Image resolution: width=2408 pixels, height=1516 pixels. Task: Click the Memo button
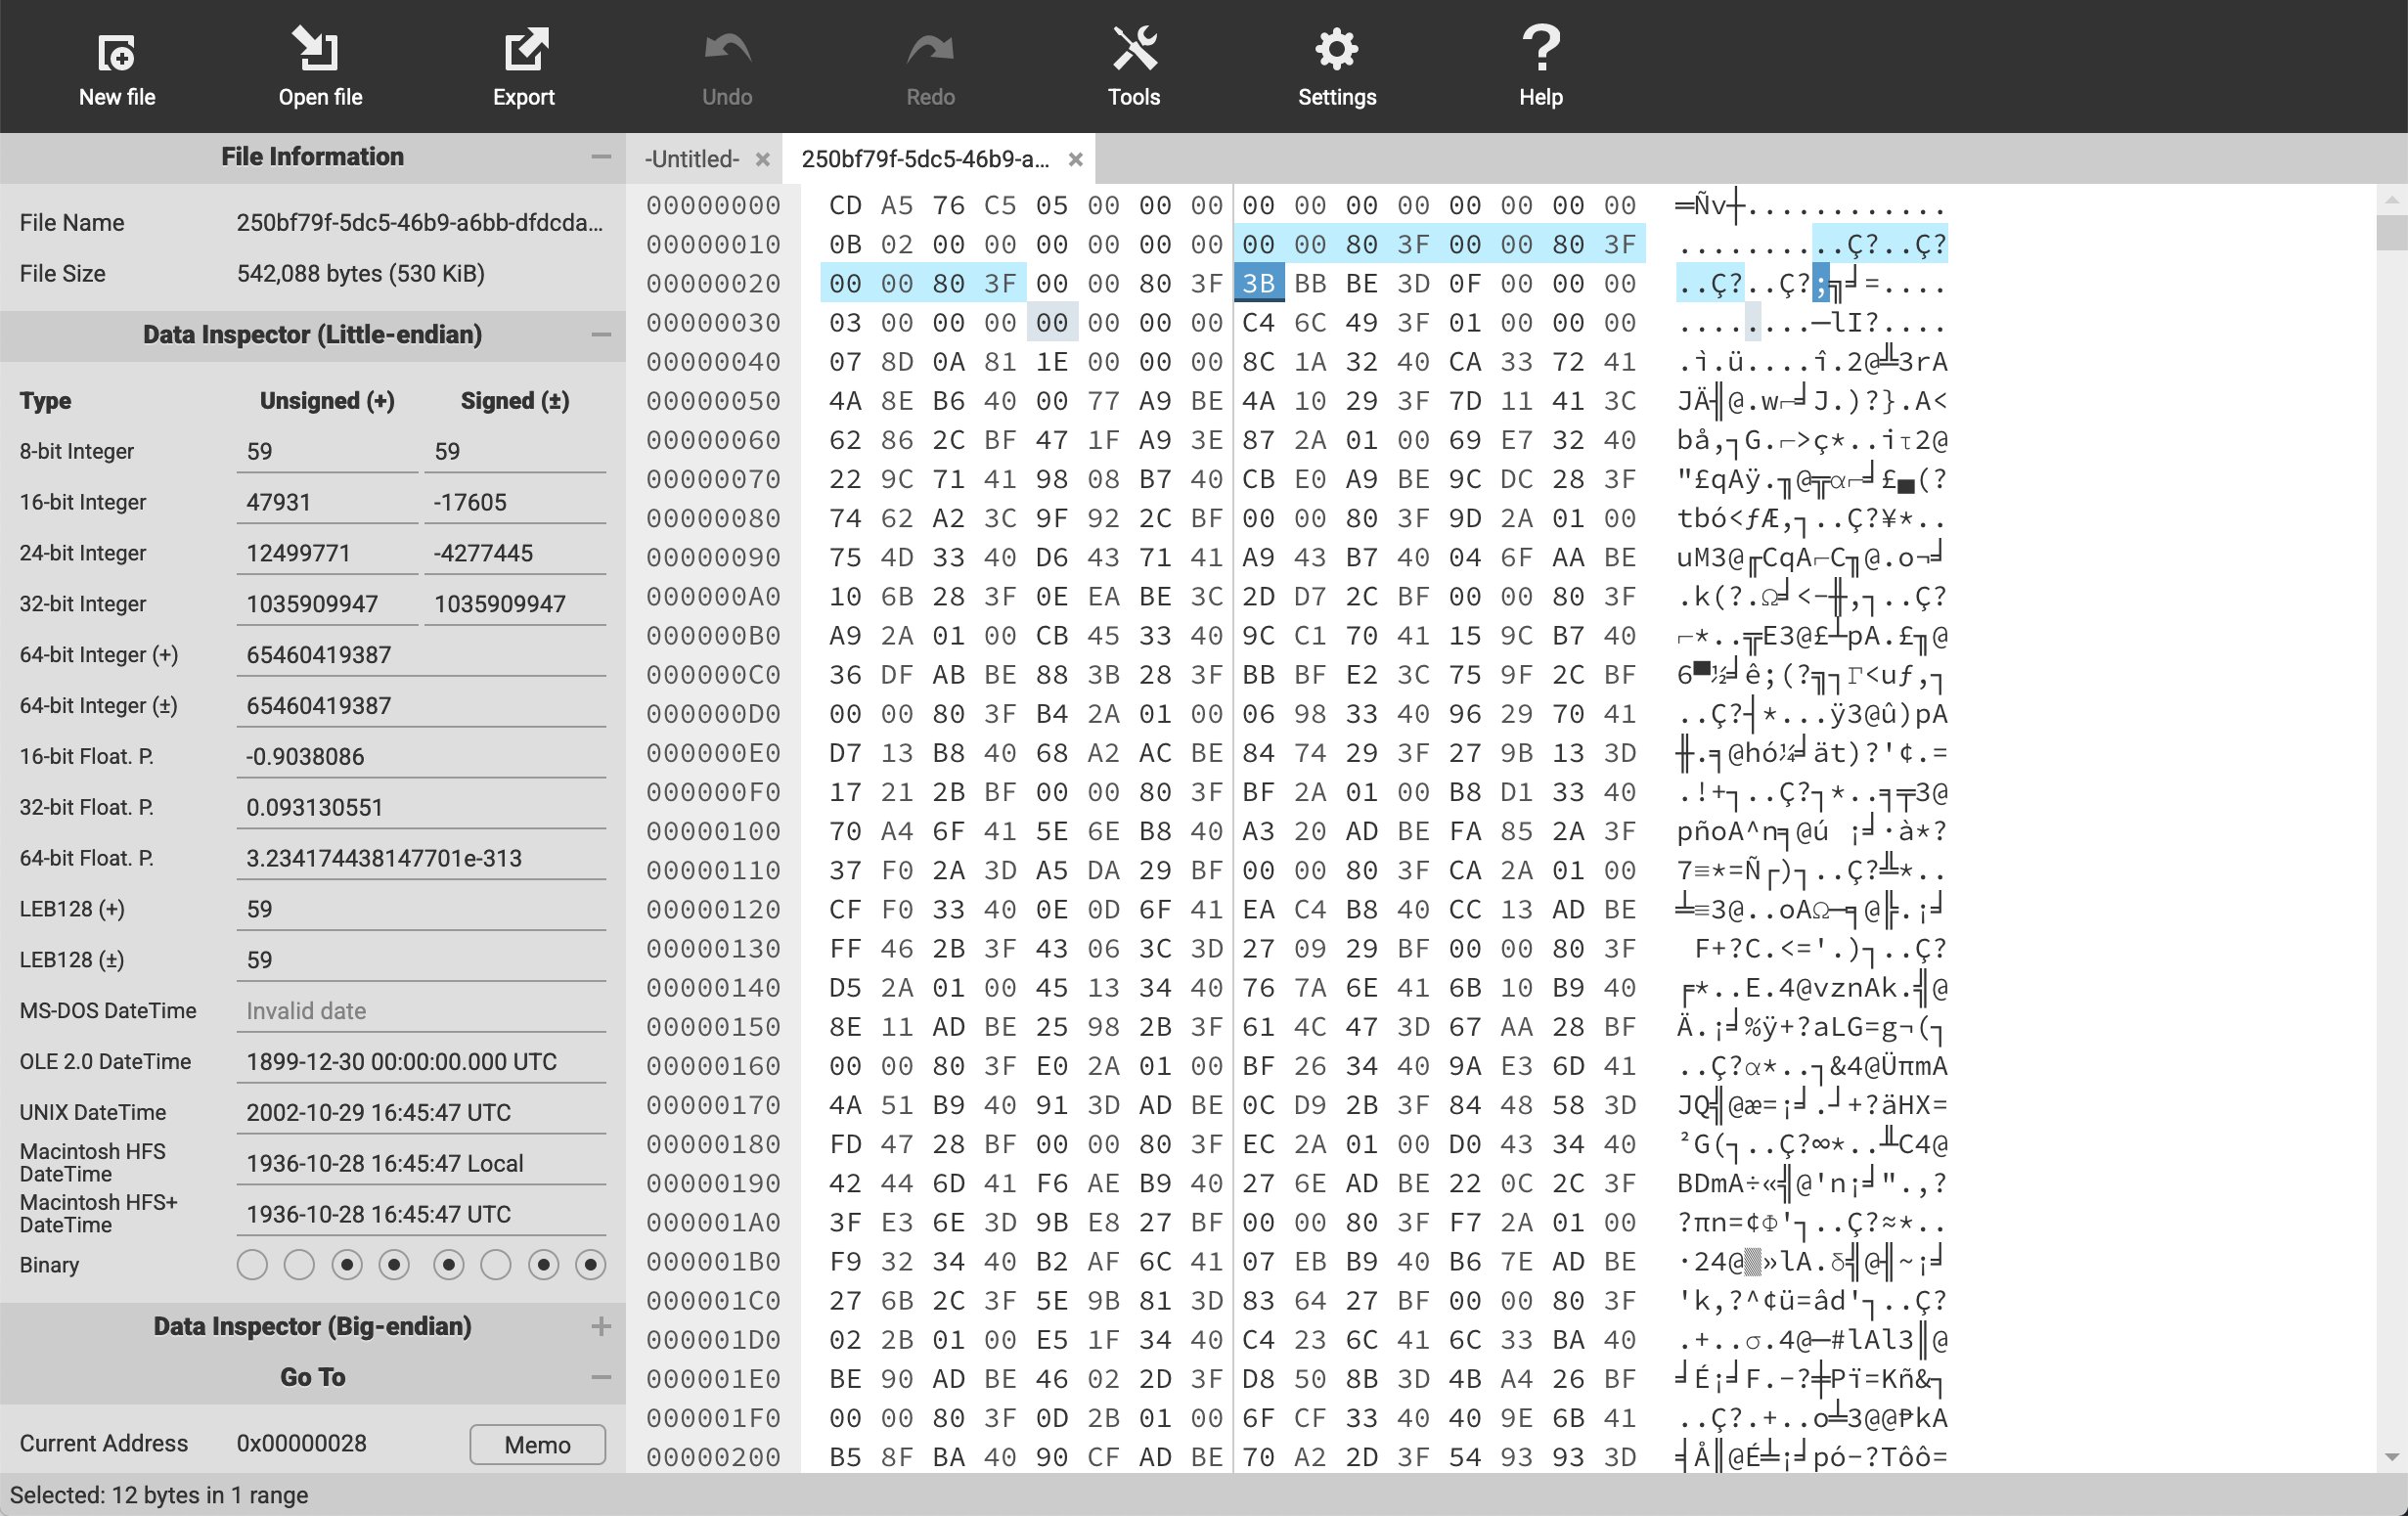point(537,1444)
